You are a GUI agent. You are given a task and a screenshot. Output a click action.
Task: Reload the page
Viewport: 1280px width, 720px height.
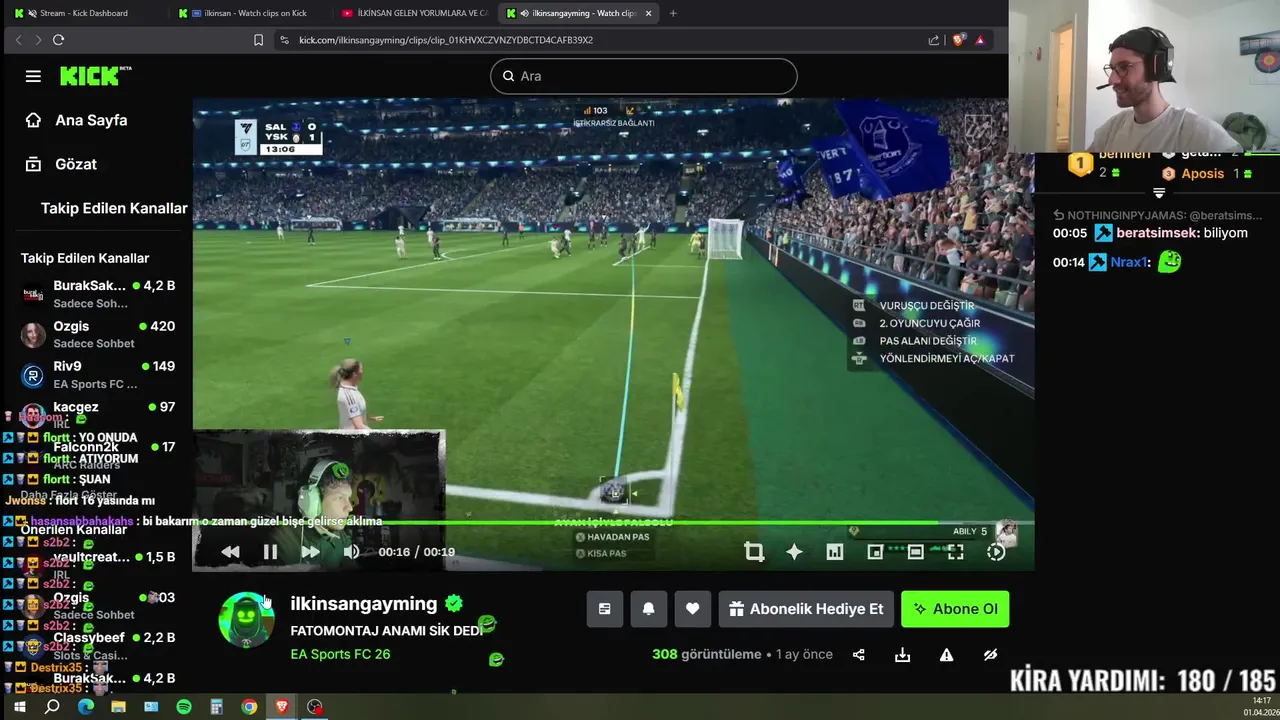[58, 40]
